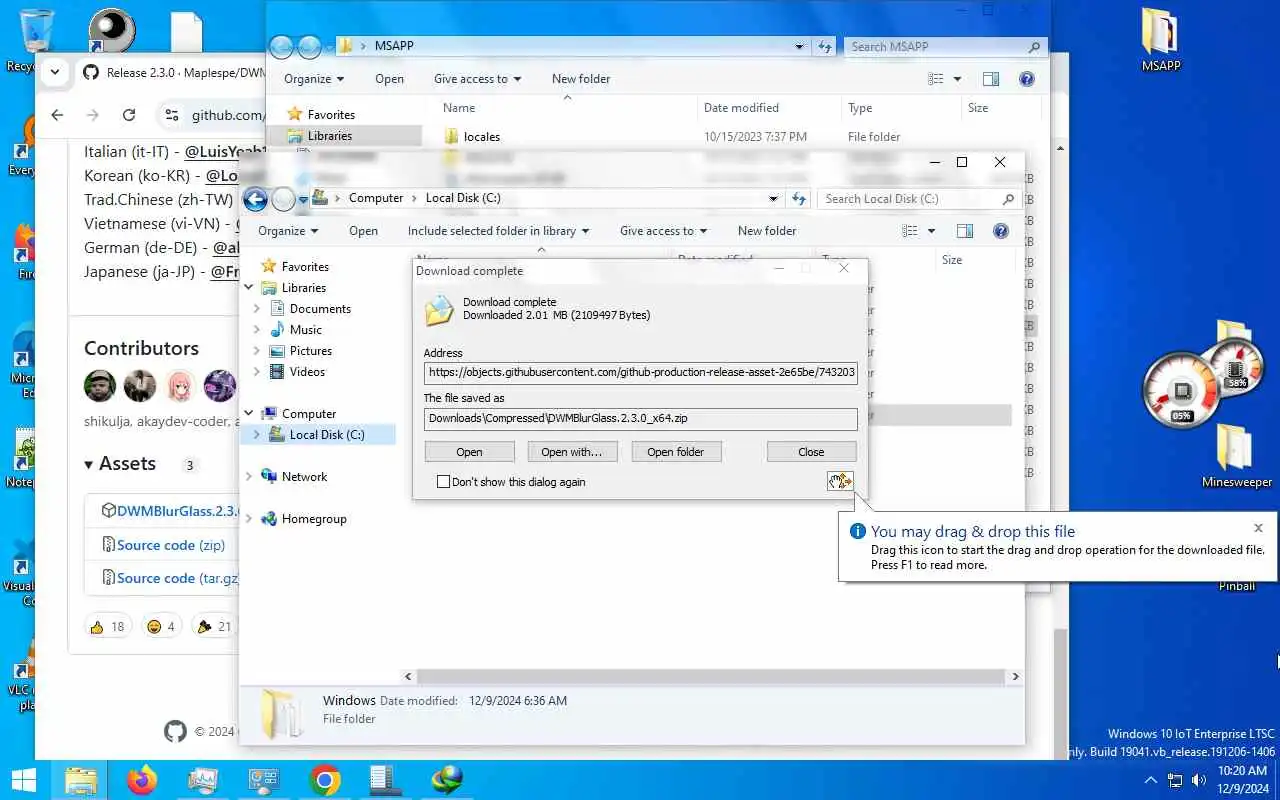Click help icon in Local Disk window
1280x800 pixels.
point(1000,231)
